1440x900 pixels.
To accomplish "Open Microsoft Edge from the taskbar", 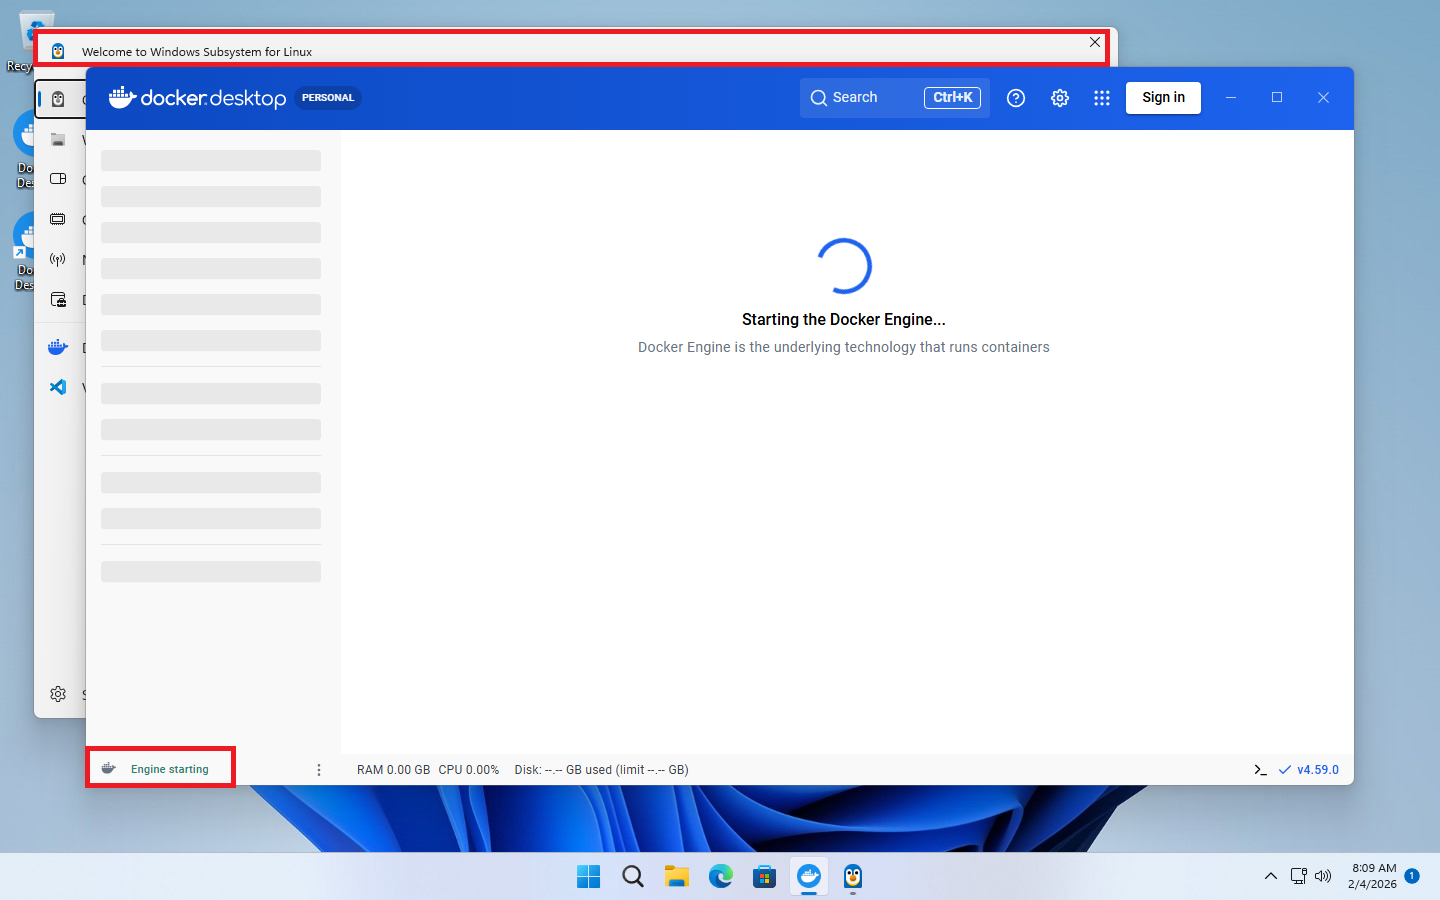I will click(x=721, y=877).
